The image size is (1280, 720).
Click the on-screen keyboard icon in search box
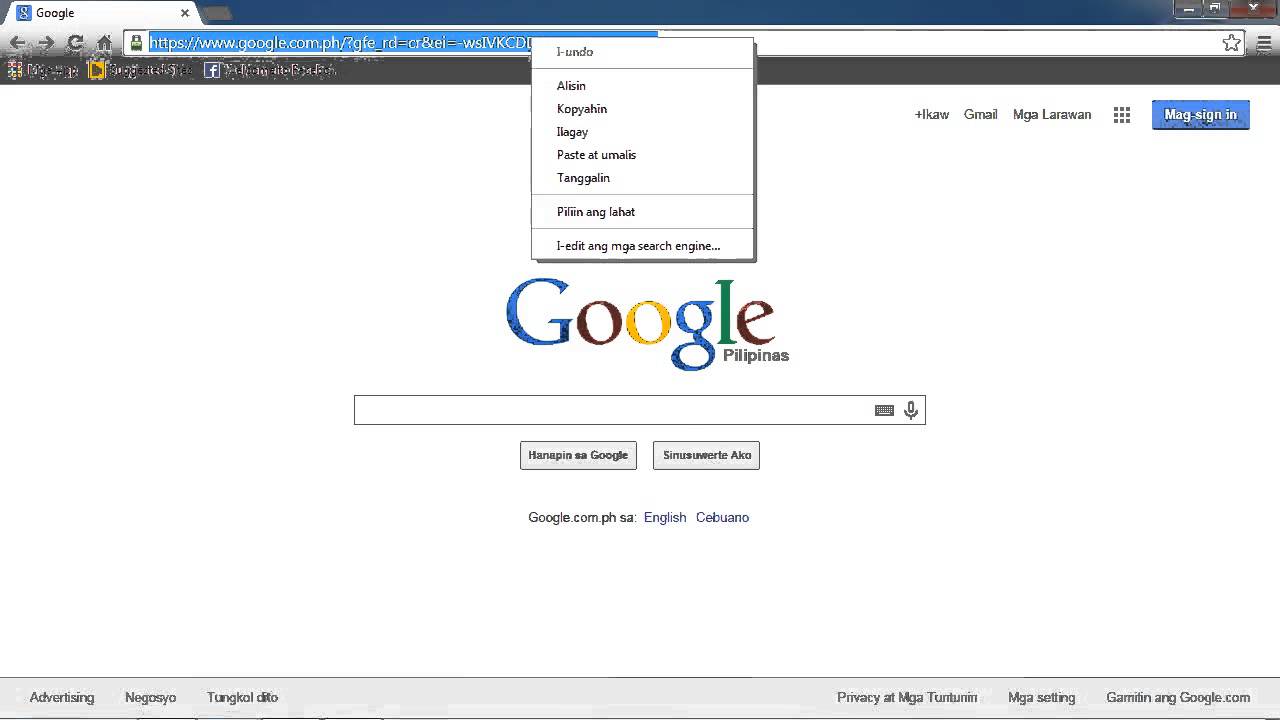pyautogui.click(x=884, y=410)
